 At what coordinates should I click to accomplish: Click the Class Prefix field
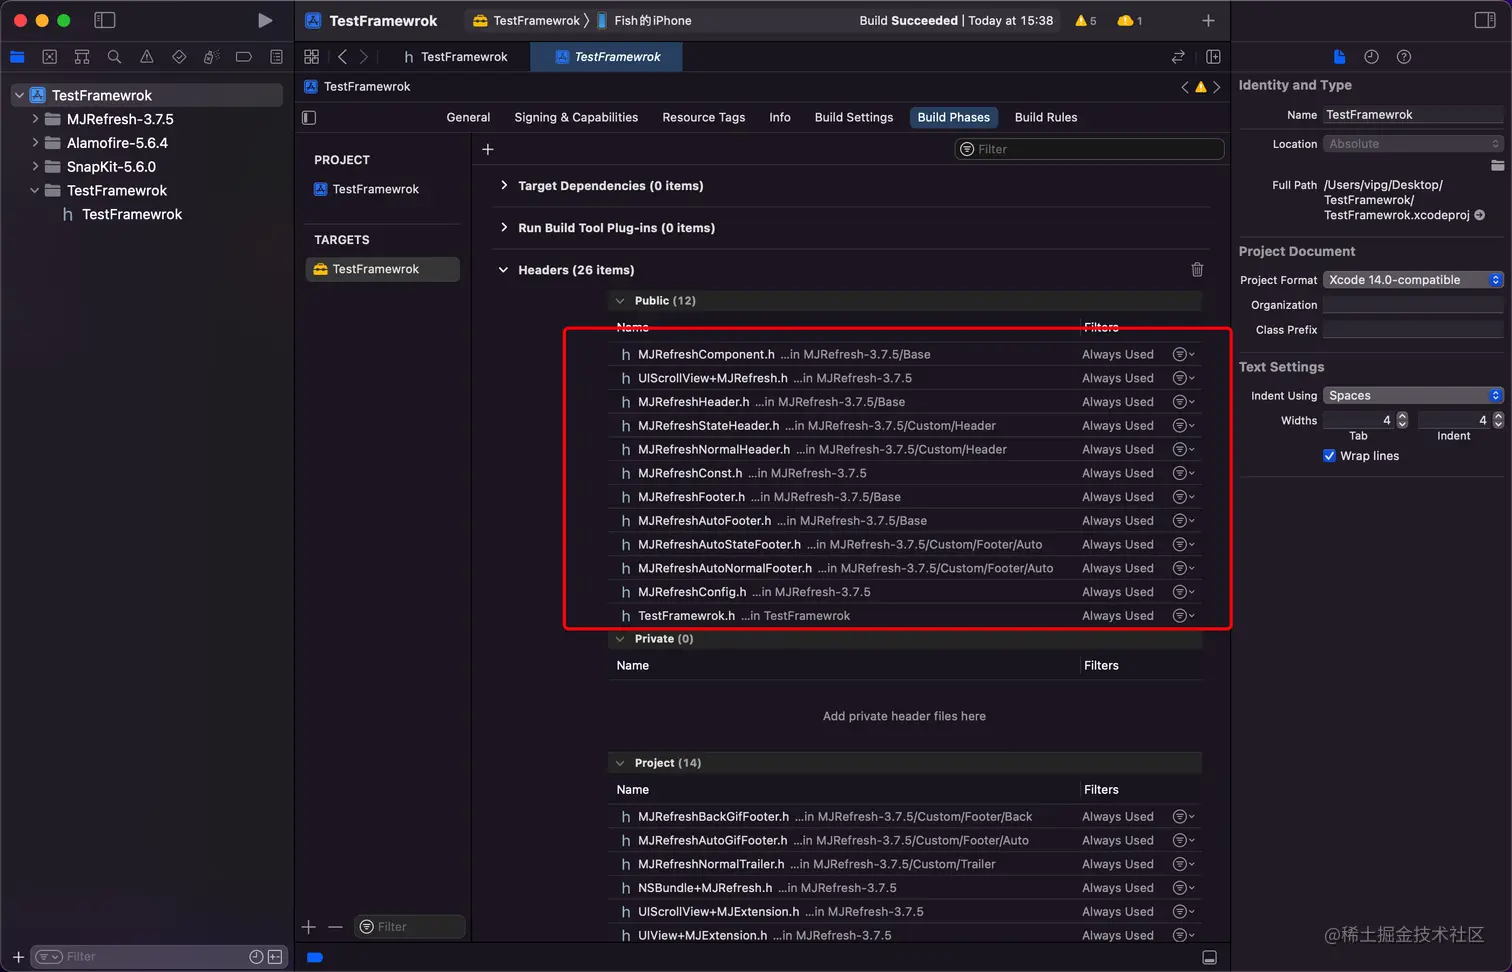point(1413,330)
